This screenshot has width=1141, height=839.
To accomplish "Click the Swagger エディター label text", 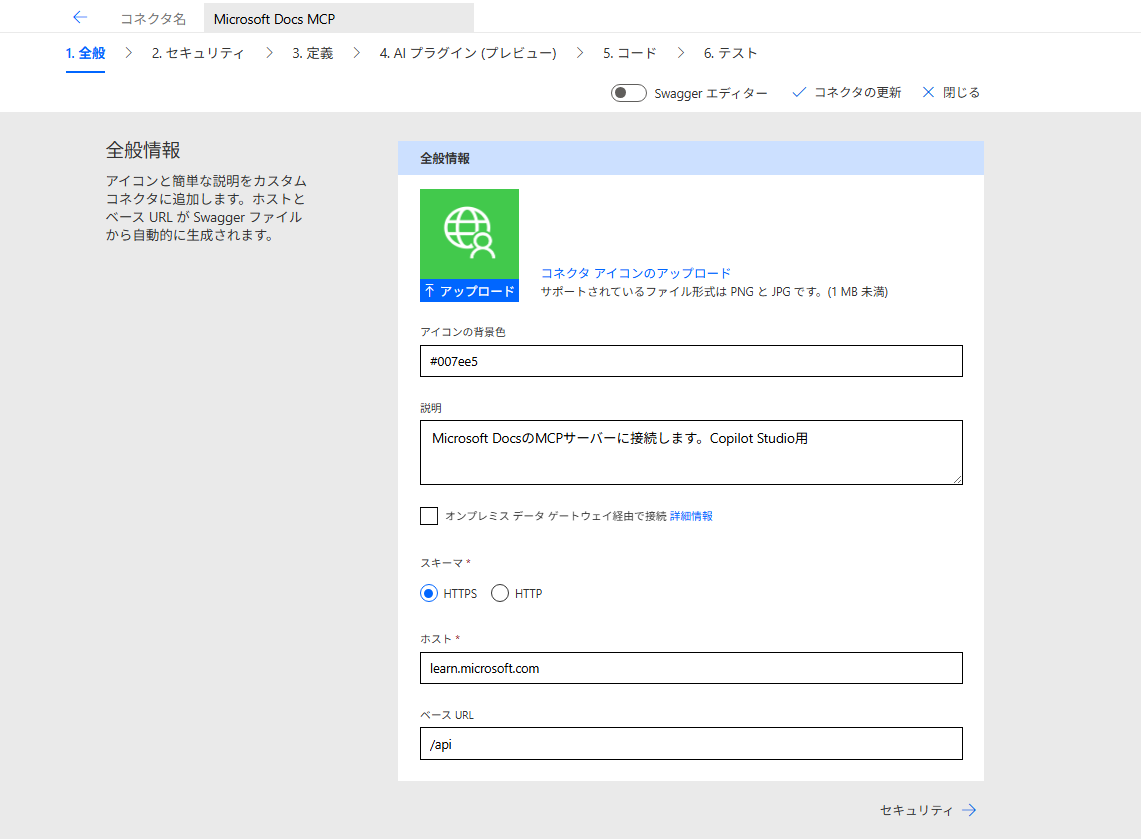I will [711, 93].
